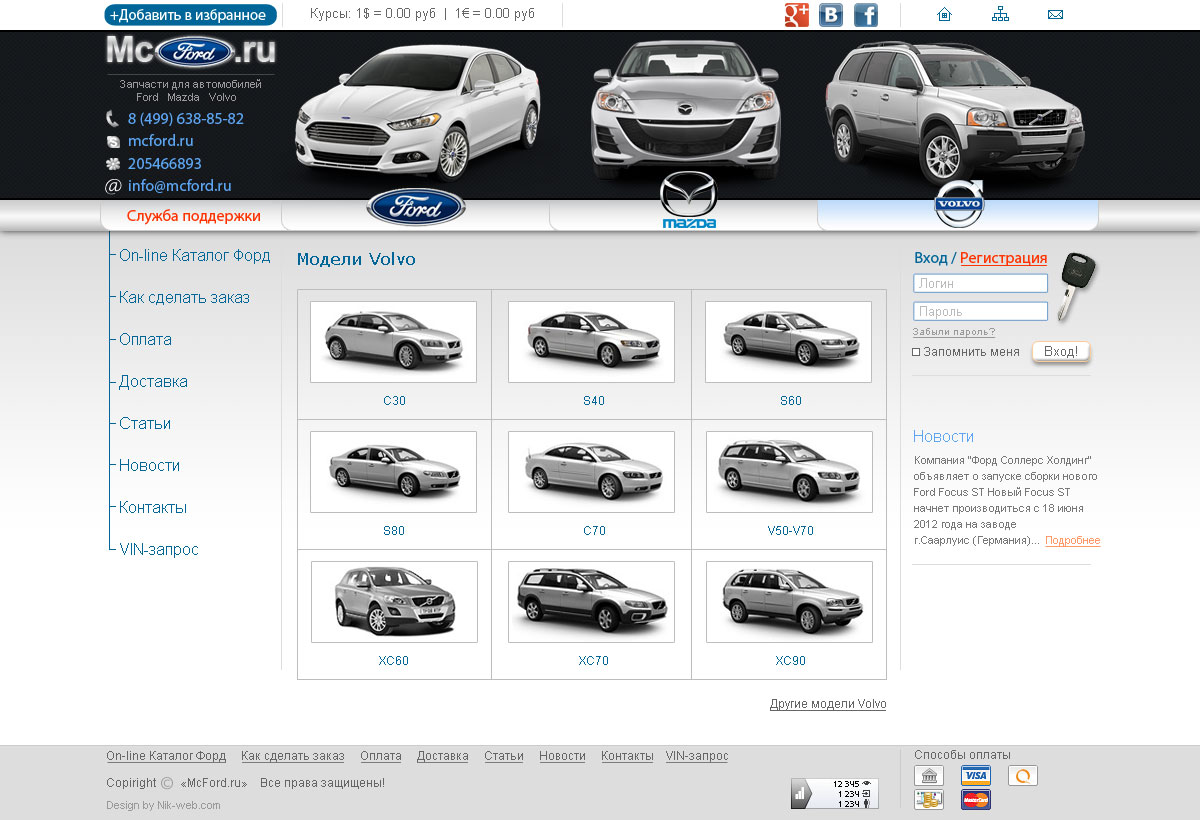
Task: Click the orange Qiwi payment icon
Action: 1022,776
